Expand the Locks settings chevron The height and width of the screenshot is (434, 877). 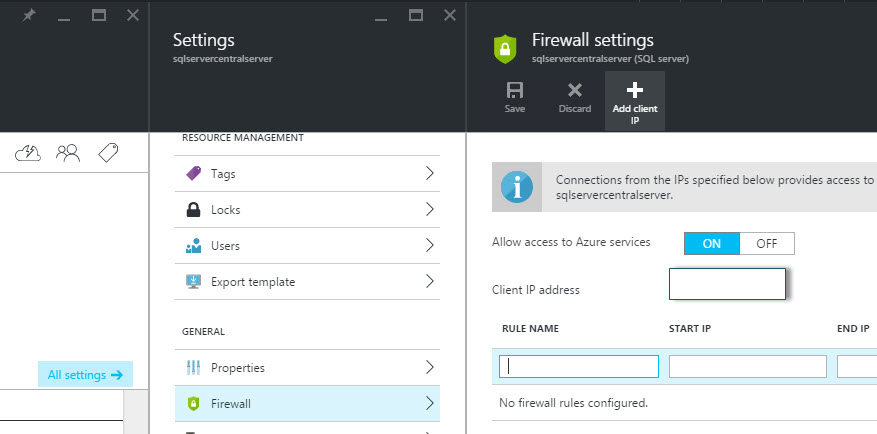point(430,210)
